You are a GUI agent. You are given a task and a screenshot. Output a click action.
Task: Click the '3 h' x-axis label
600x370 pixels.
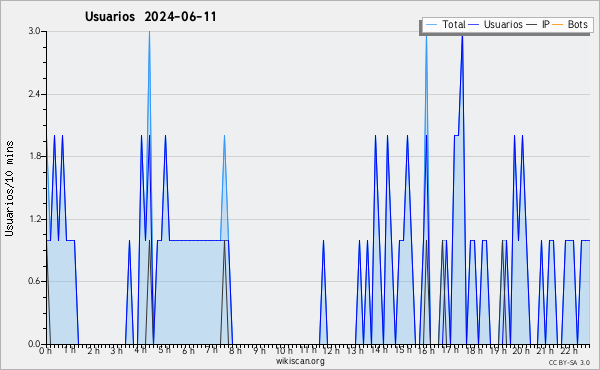click(x=117, y=350)
